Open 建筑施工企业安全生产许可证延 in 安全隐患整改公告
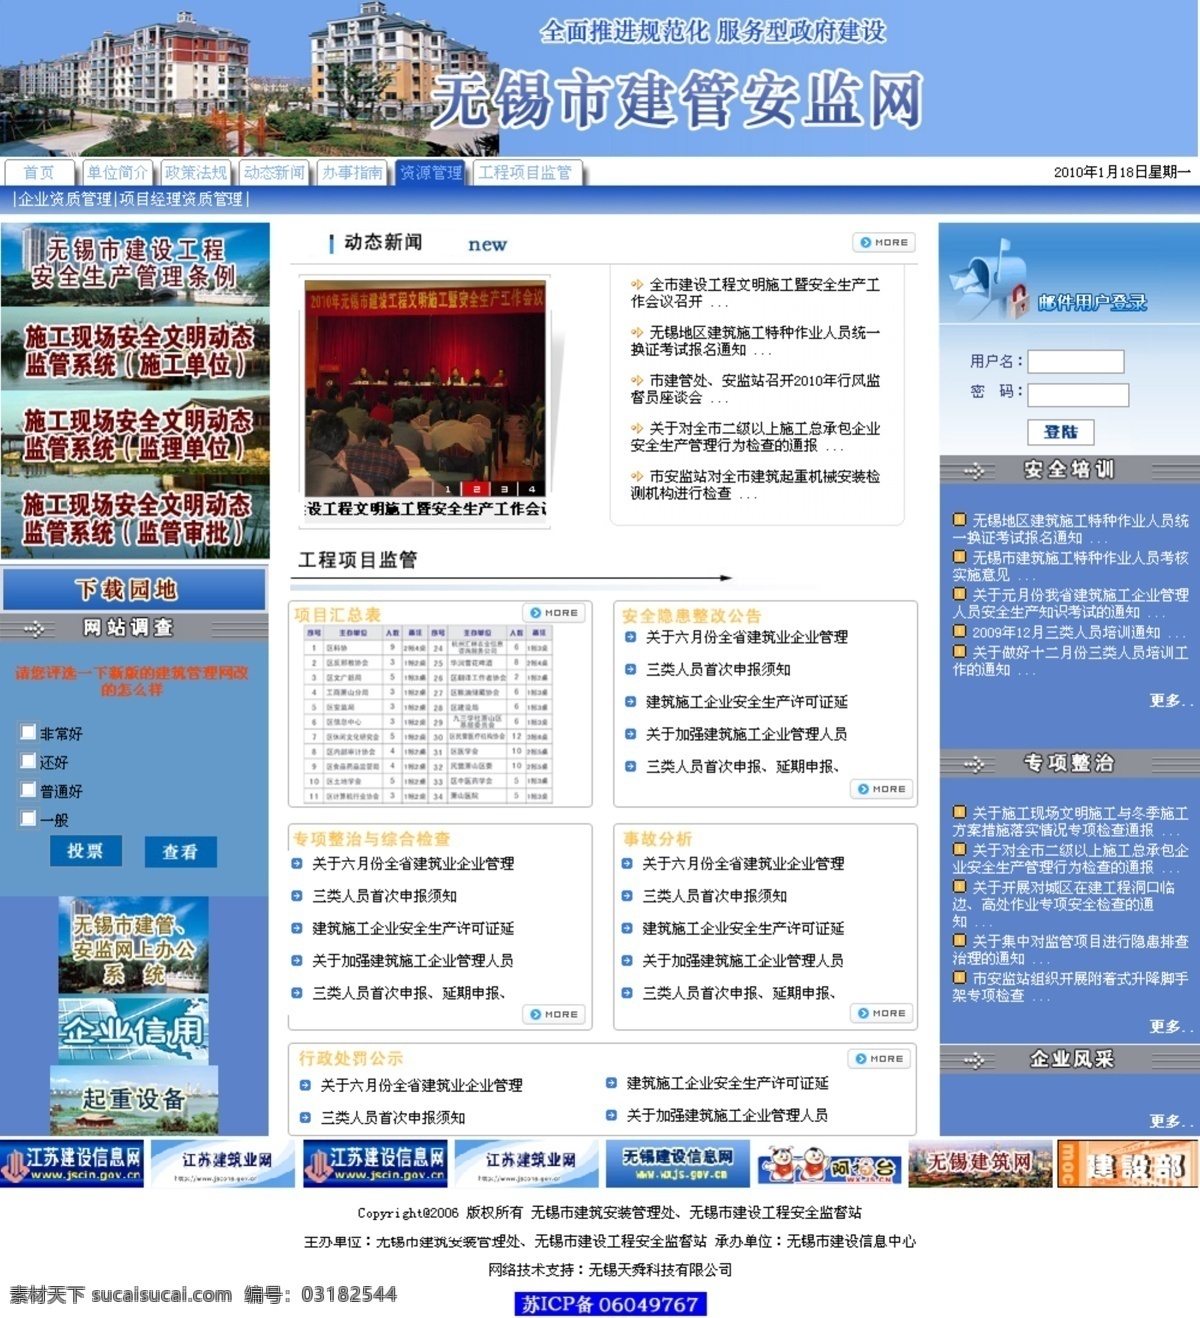 point(746,702)
